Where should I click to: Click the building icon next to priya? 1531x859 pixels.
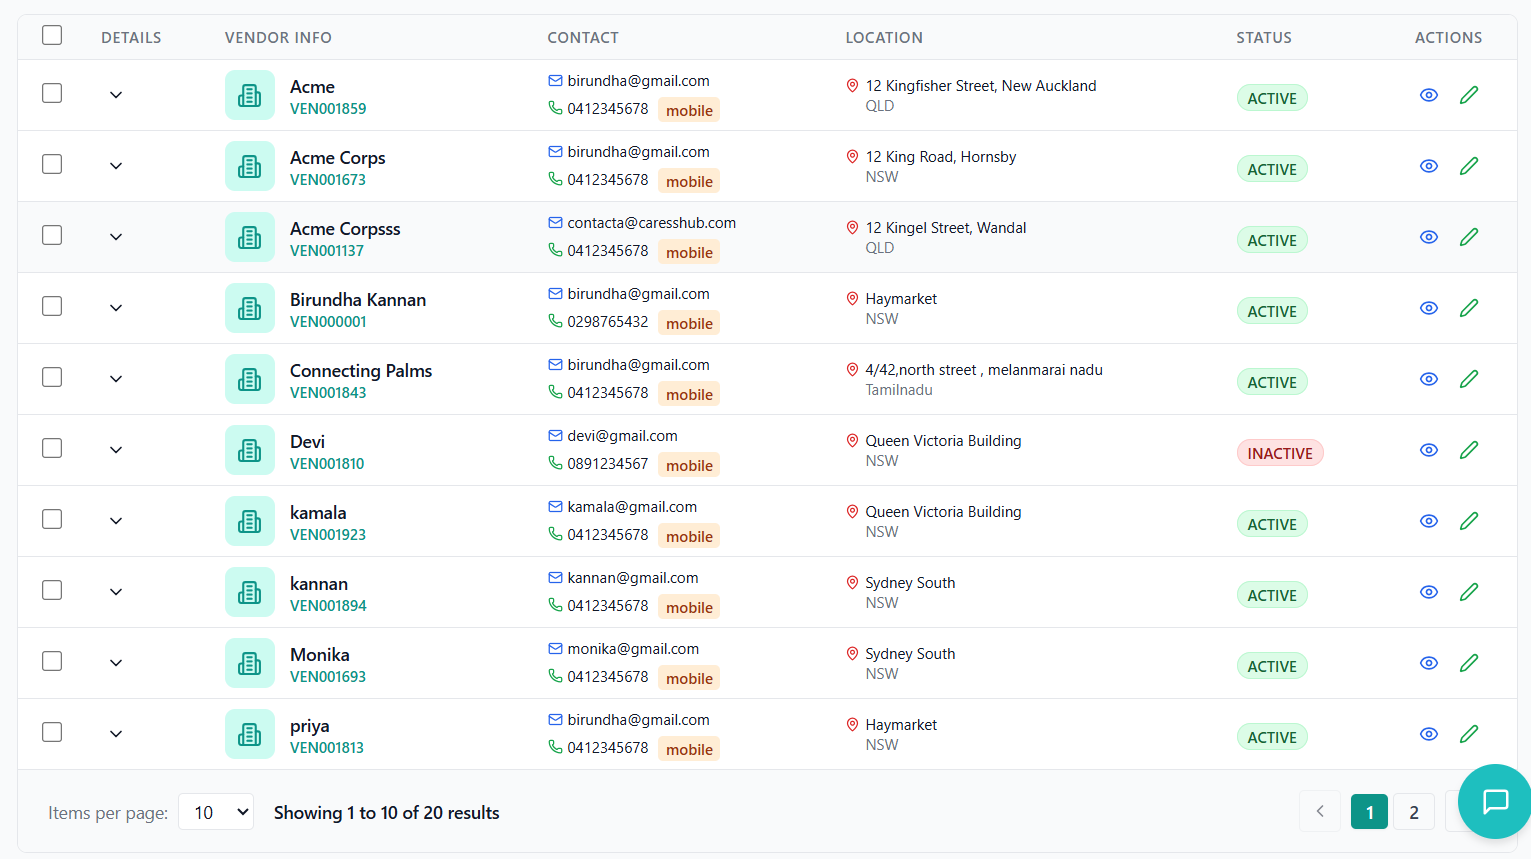(x=250, y=733)
